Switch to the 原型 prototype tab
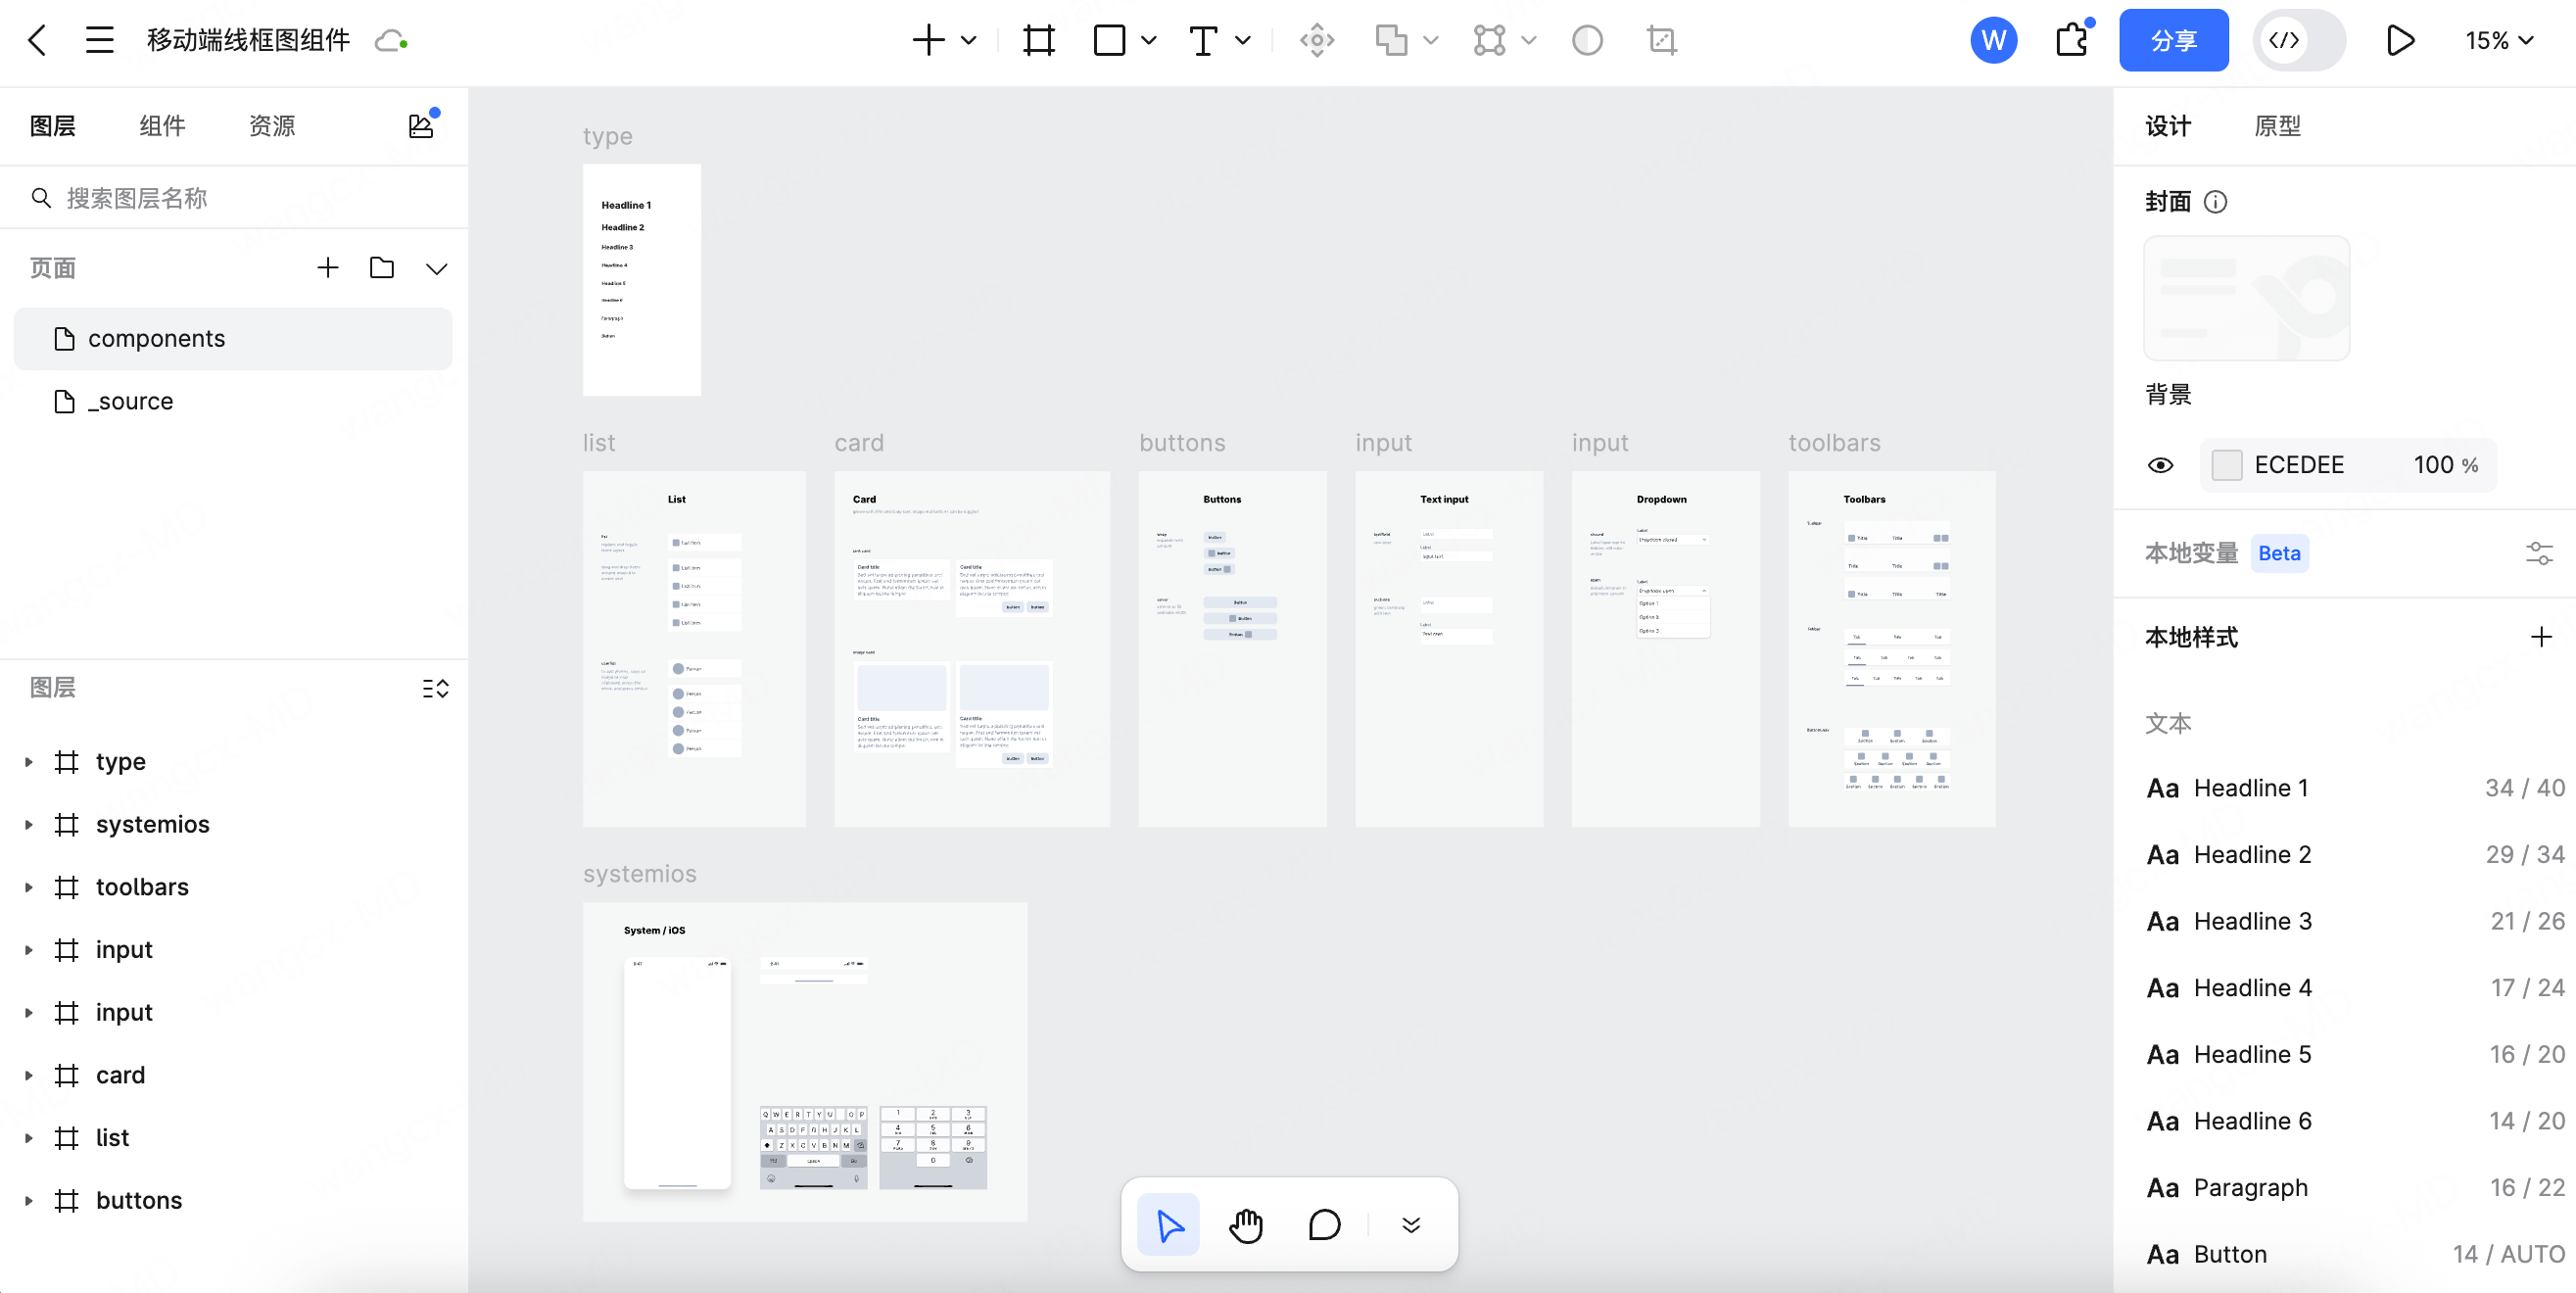The width and height of the screenshot is (2576, 1293). 2277,126
